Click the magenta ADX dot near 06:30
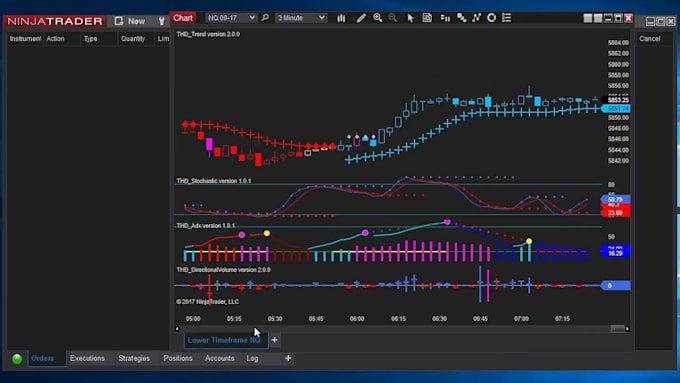 pos(447,222)
